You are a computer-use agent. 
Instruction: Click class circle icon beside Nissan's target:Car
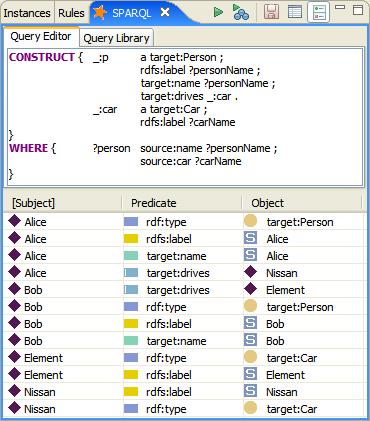point(250,408)
